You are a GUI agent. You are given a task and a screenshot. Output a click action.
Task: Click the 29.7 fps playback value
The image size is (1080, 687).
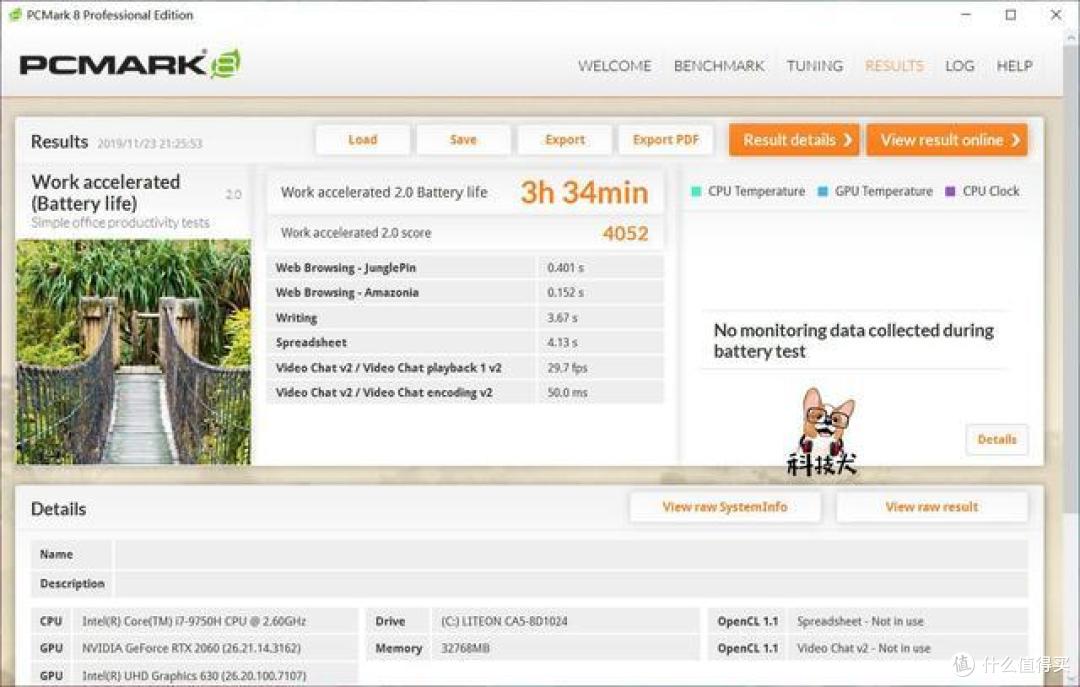(568, 368)
